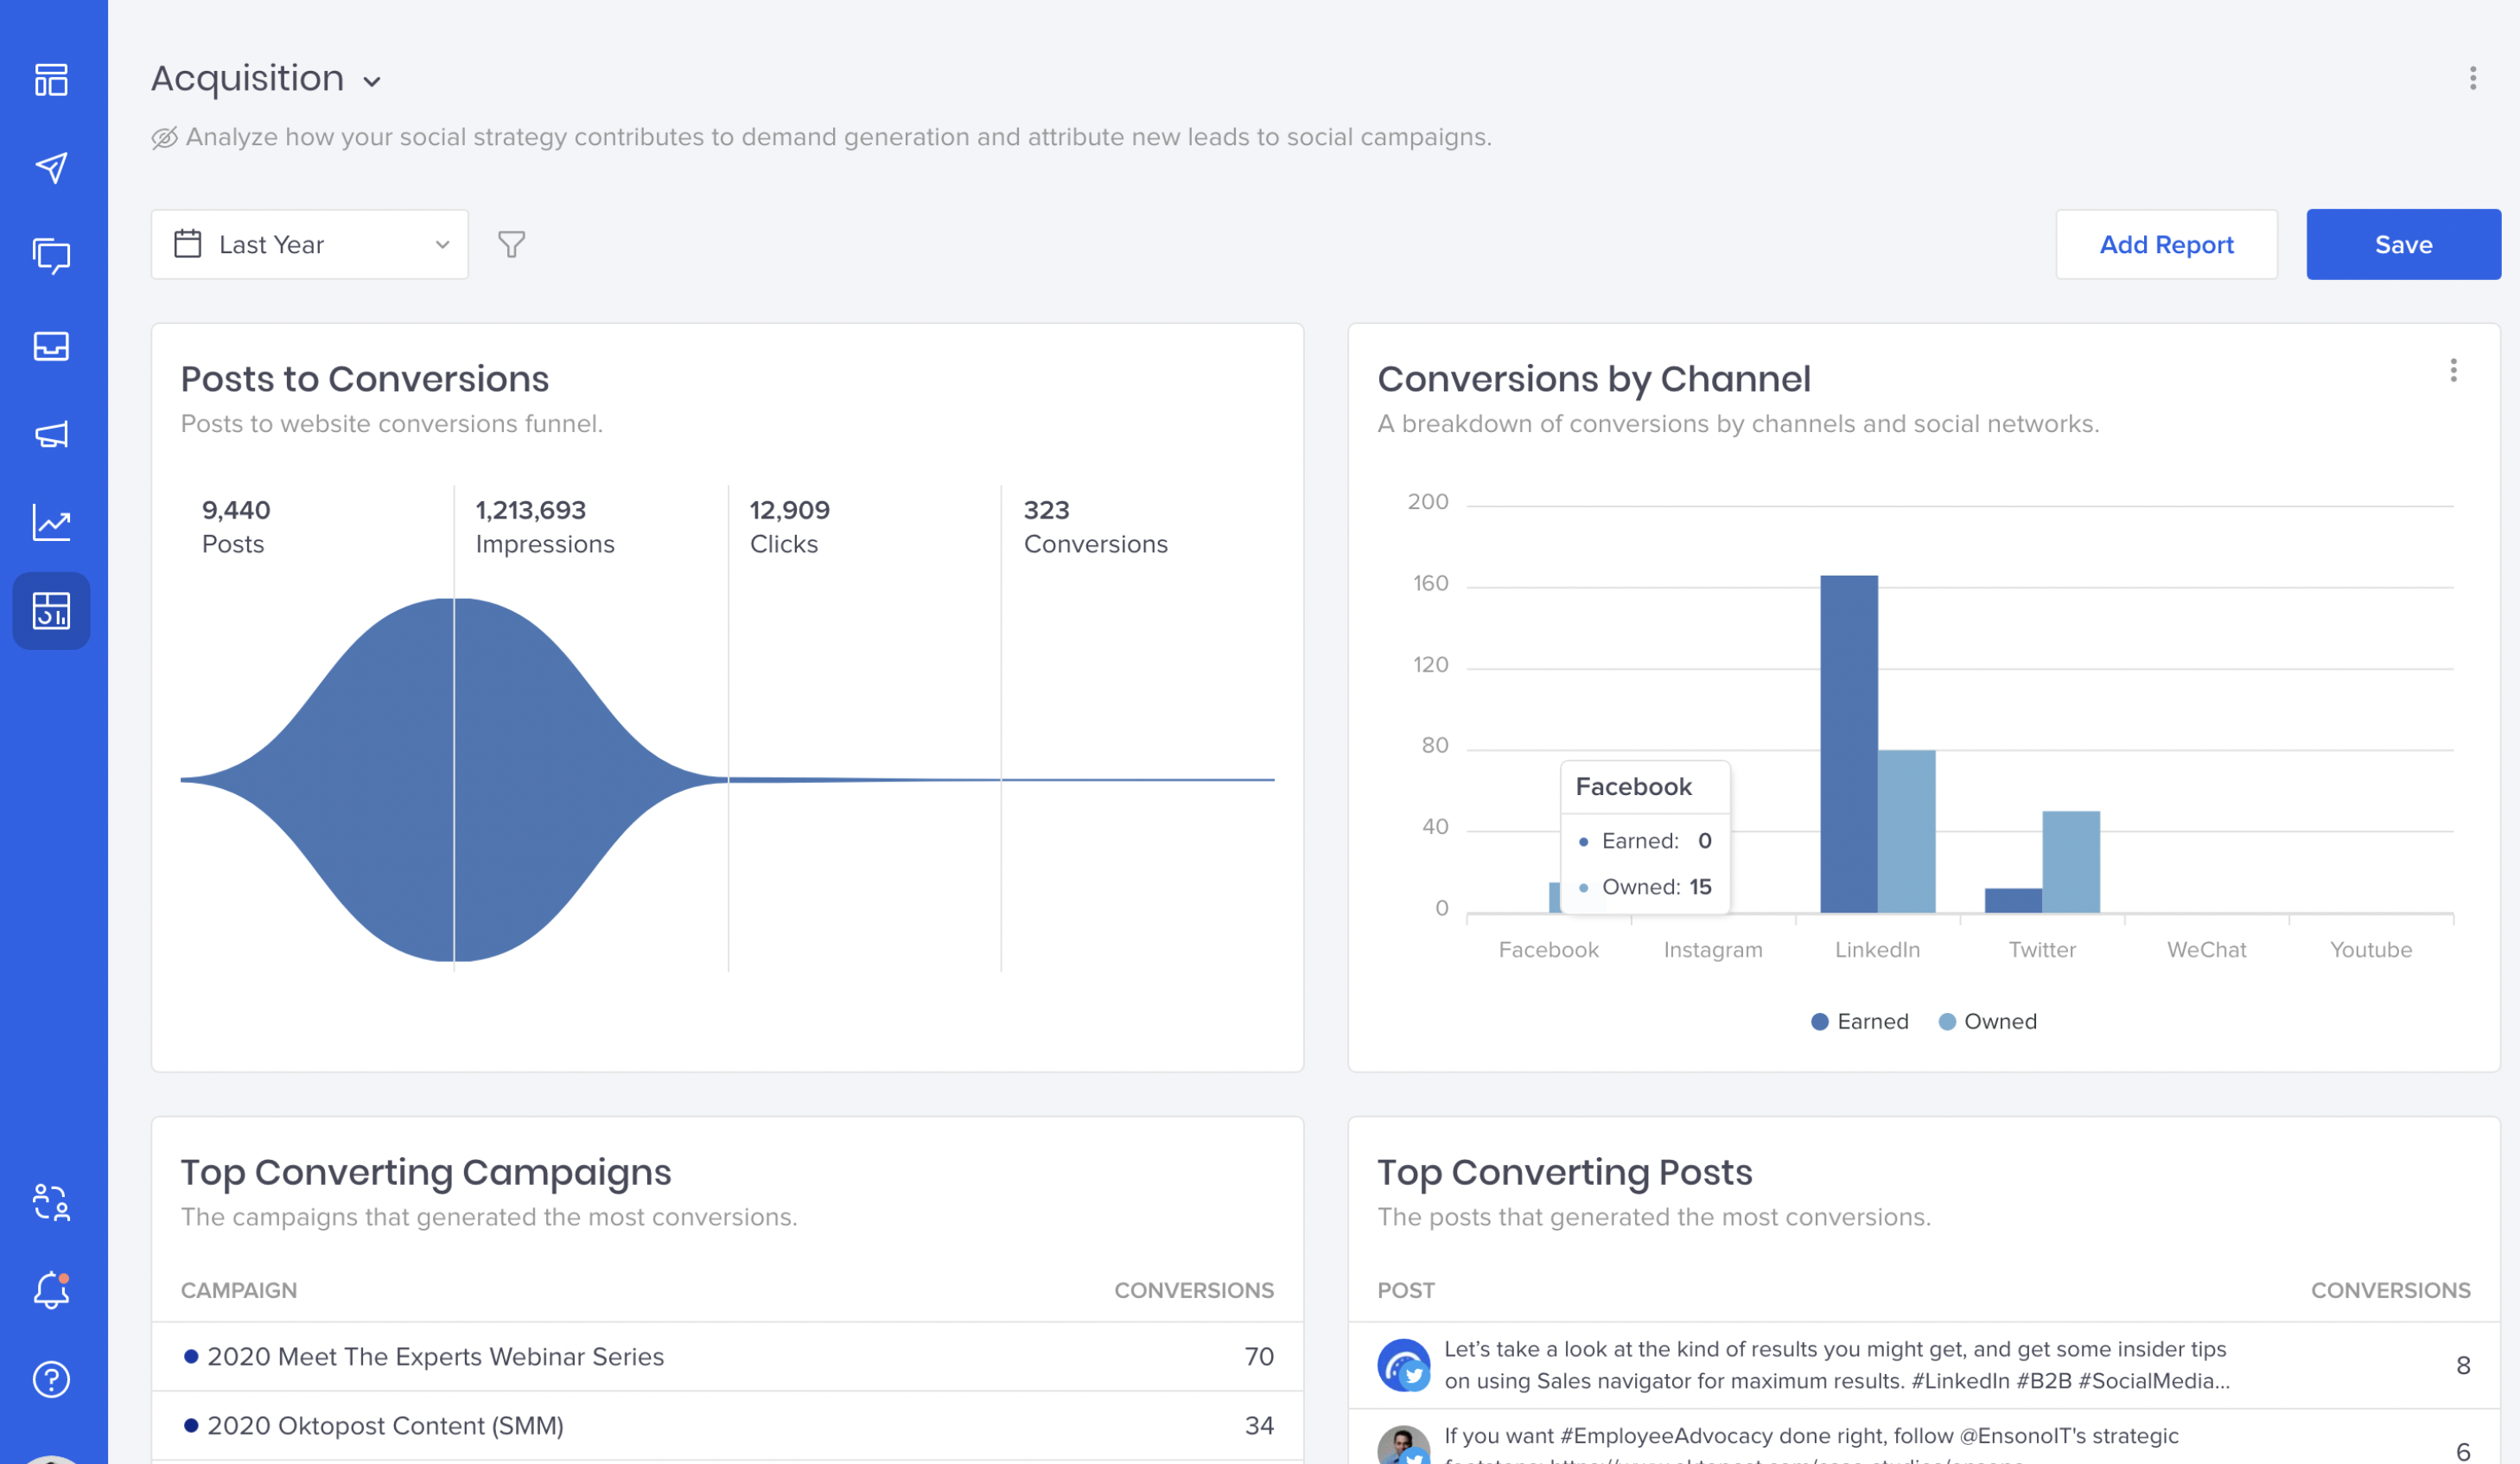Select the Publishing paper-plane icon
The image size is (2520, 1464).
(50, 167)
